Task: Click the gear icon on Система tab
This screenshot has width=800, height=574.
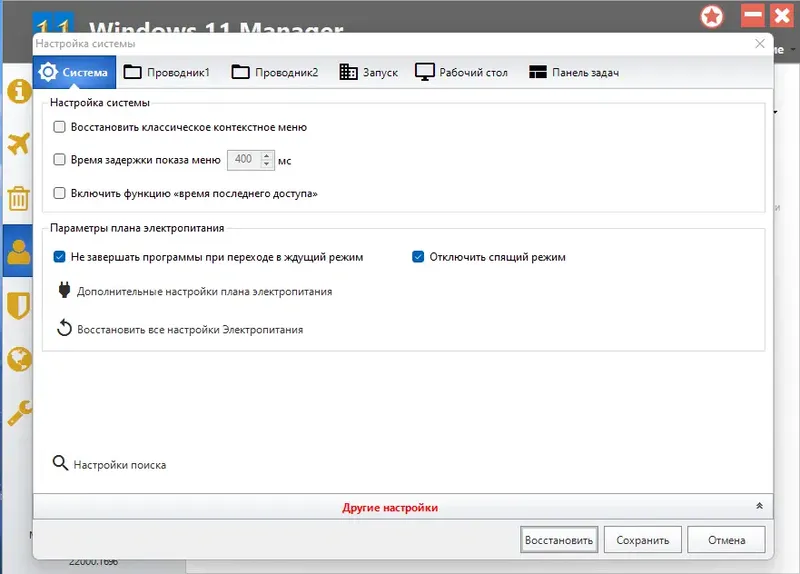Action: [48, 72]
